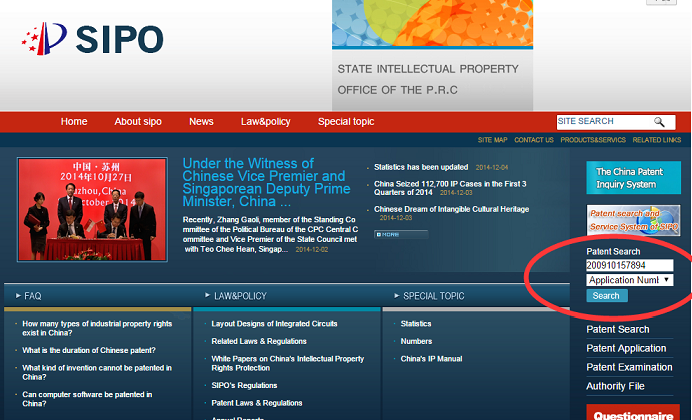Open Patent search and Service System banner

[x=633, y=220]
